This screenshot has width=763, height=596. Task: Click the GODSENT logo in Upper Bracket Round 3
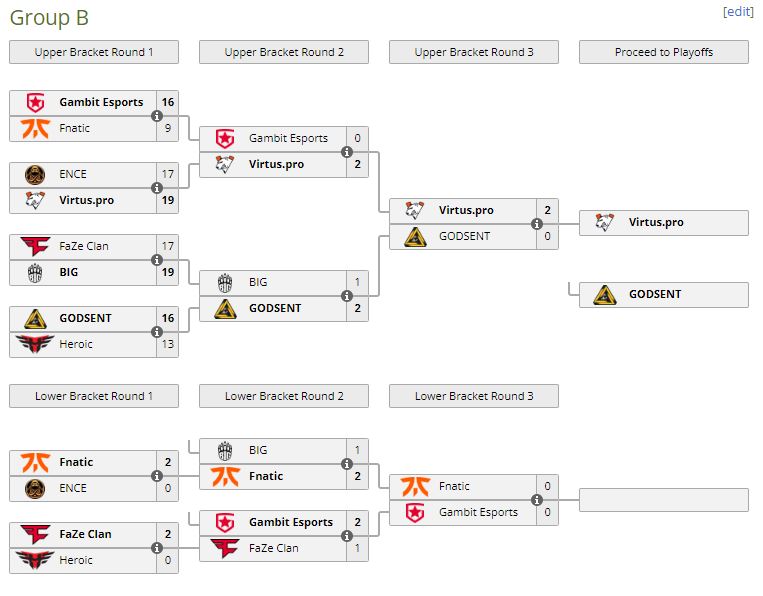click(x=415, y=236)
